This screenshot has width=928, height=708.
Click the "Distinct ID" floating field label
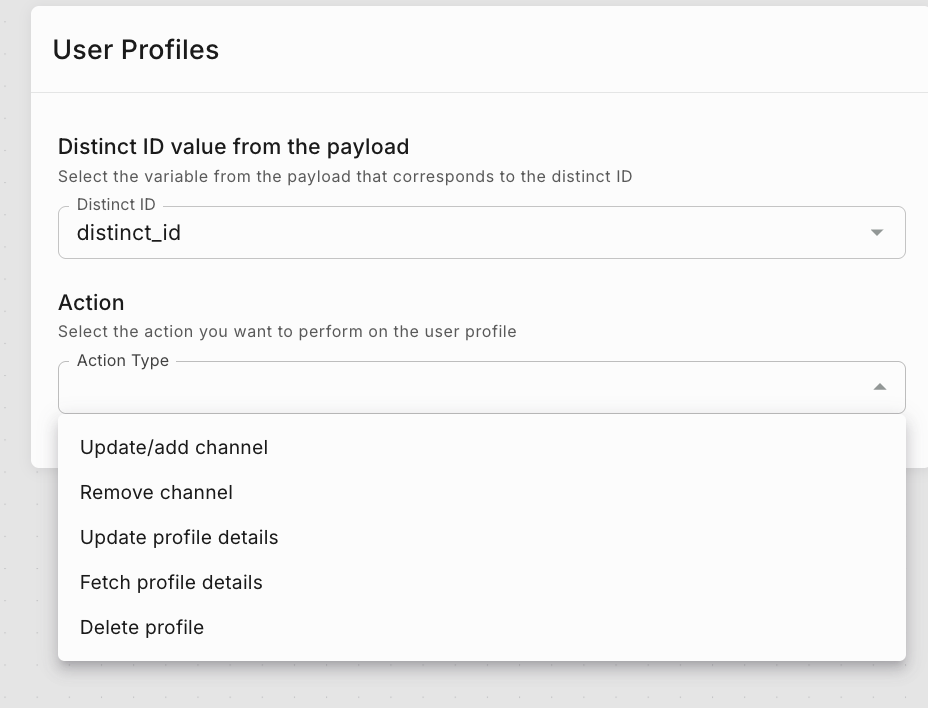click(x=116, y=204)
